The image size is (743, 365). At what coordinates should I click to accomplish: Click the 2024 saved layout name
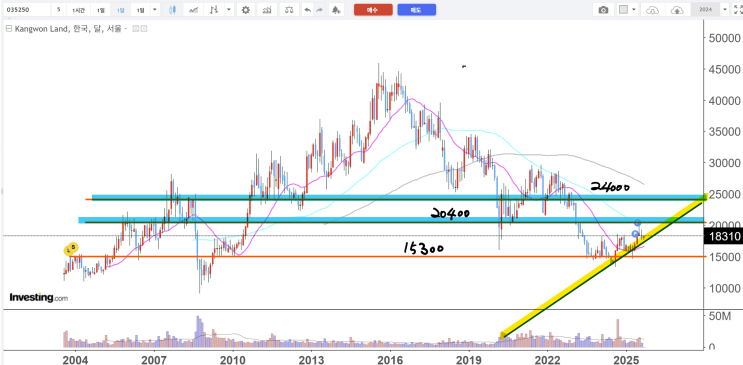click(705, 9)
